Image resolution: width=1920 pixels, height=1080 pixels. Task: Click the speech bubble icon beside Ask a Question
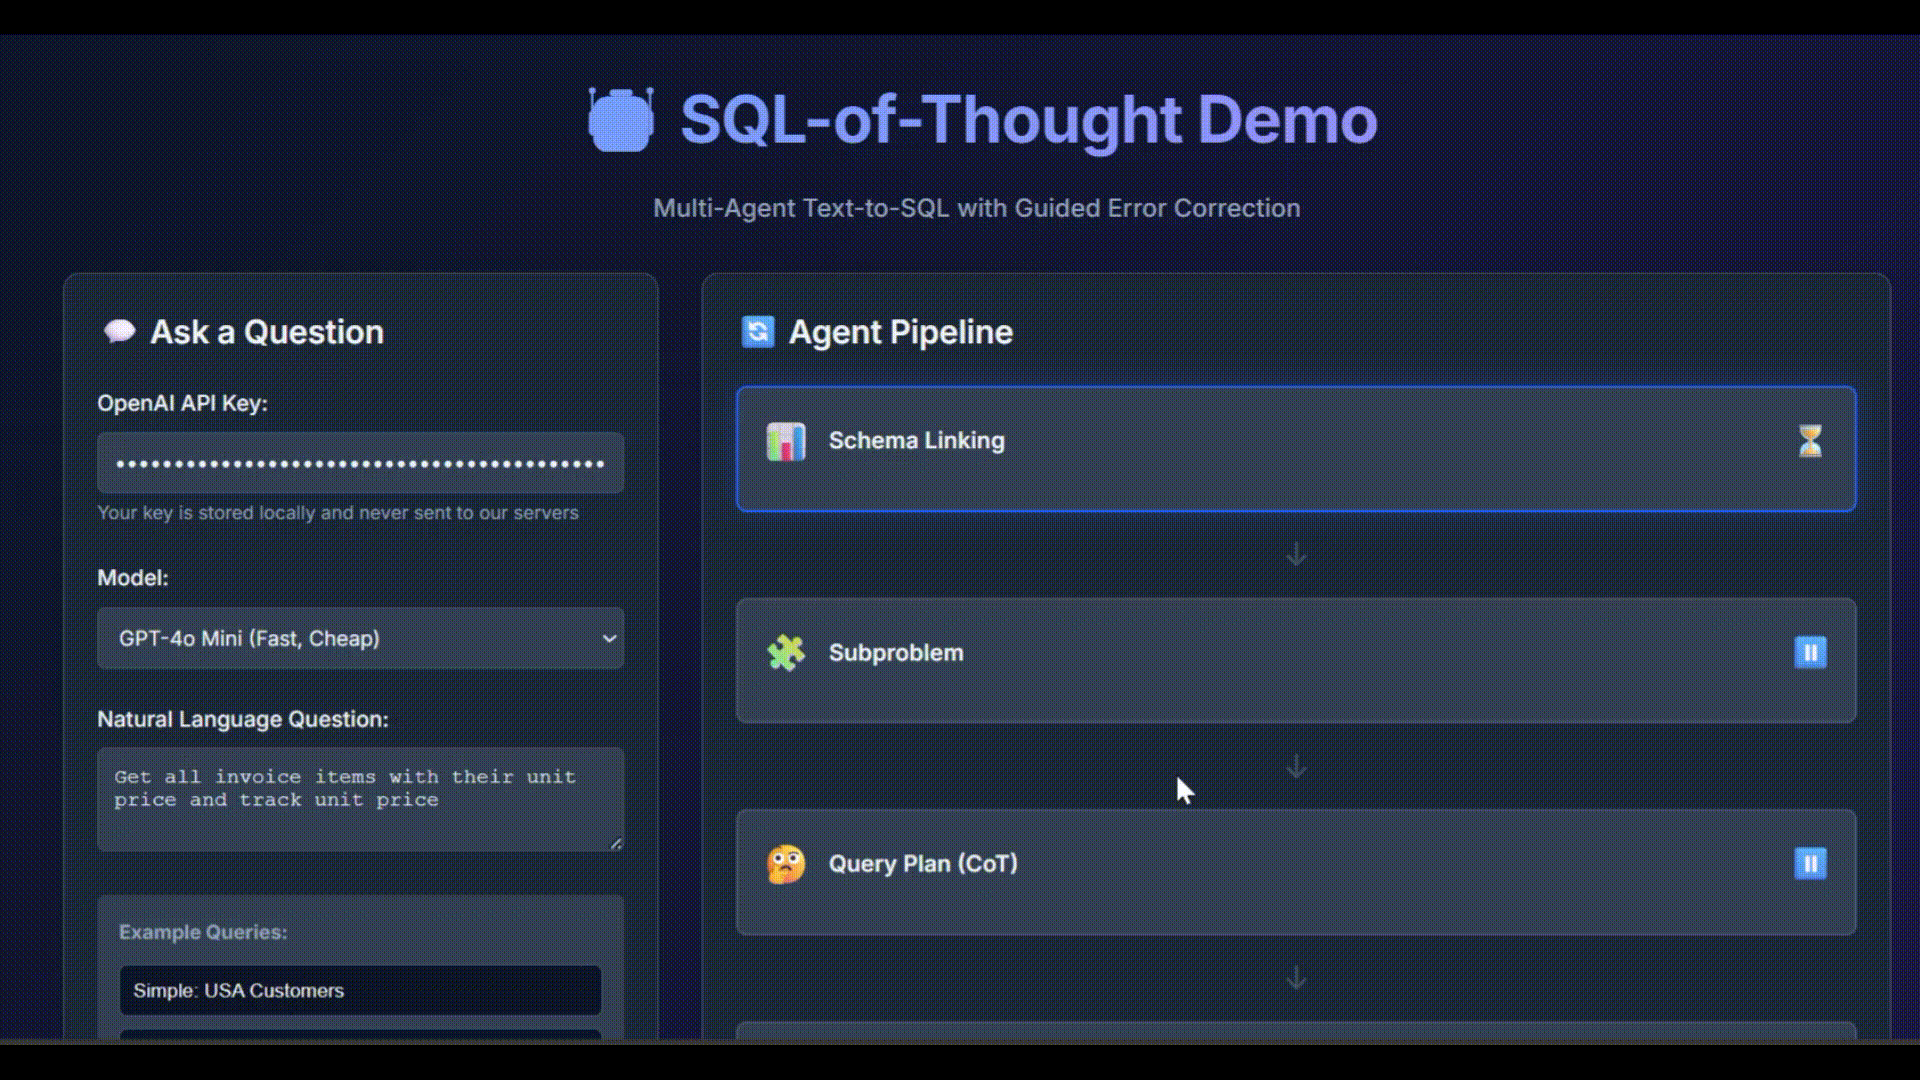(x=119, y=331)
